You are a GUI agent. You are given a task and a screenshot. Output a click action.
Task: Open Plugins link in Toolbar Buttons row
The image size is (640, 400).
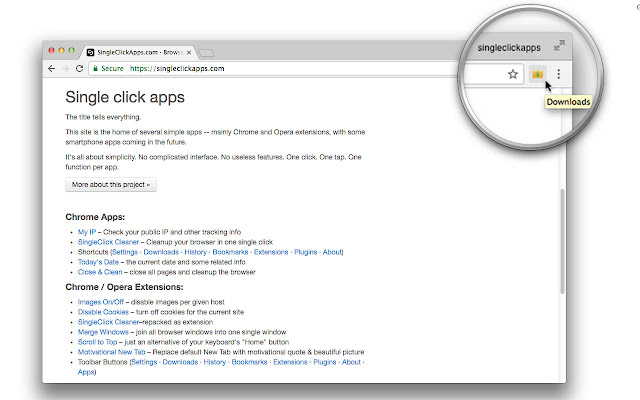click(x=325, y=362)
